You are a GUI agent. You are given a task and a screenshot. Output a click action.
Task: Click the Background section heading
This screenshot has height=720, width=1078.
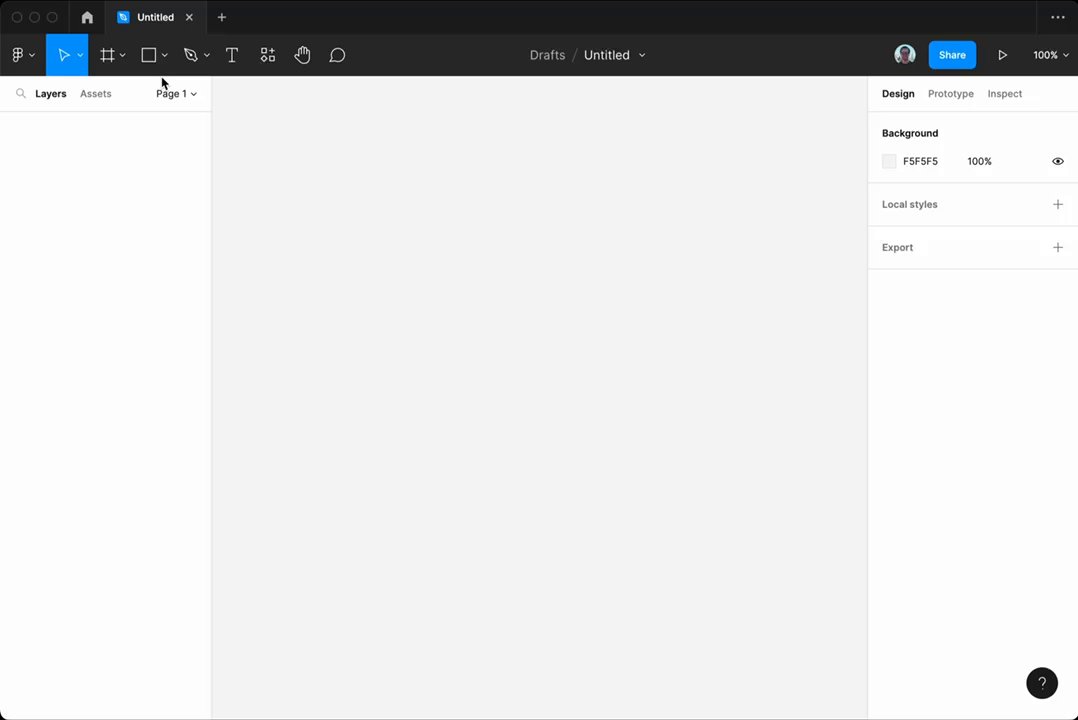point(910,133)
